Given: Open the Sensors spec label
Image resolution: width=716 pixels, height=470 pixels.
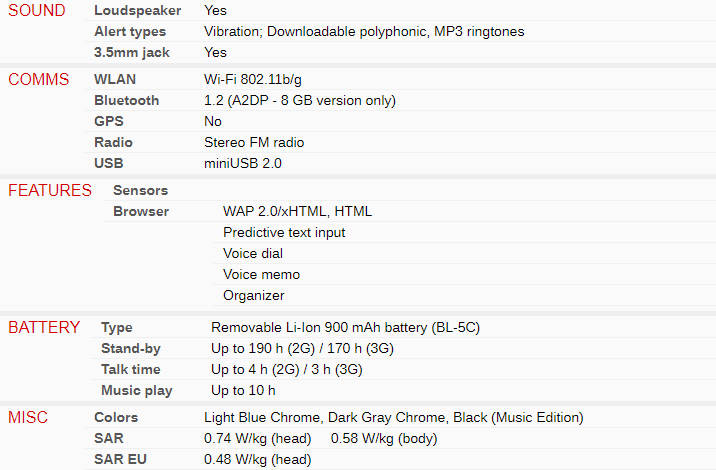Looking at the screenshot, I should point(141,190).
